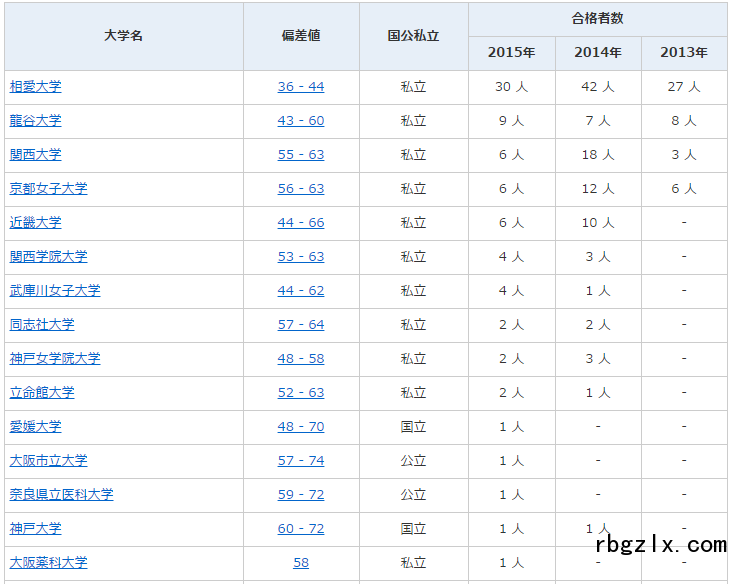
Task: Select the 30 人 cell for 相愛大学
Action: 512,87
